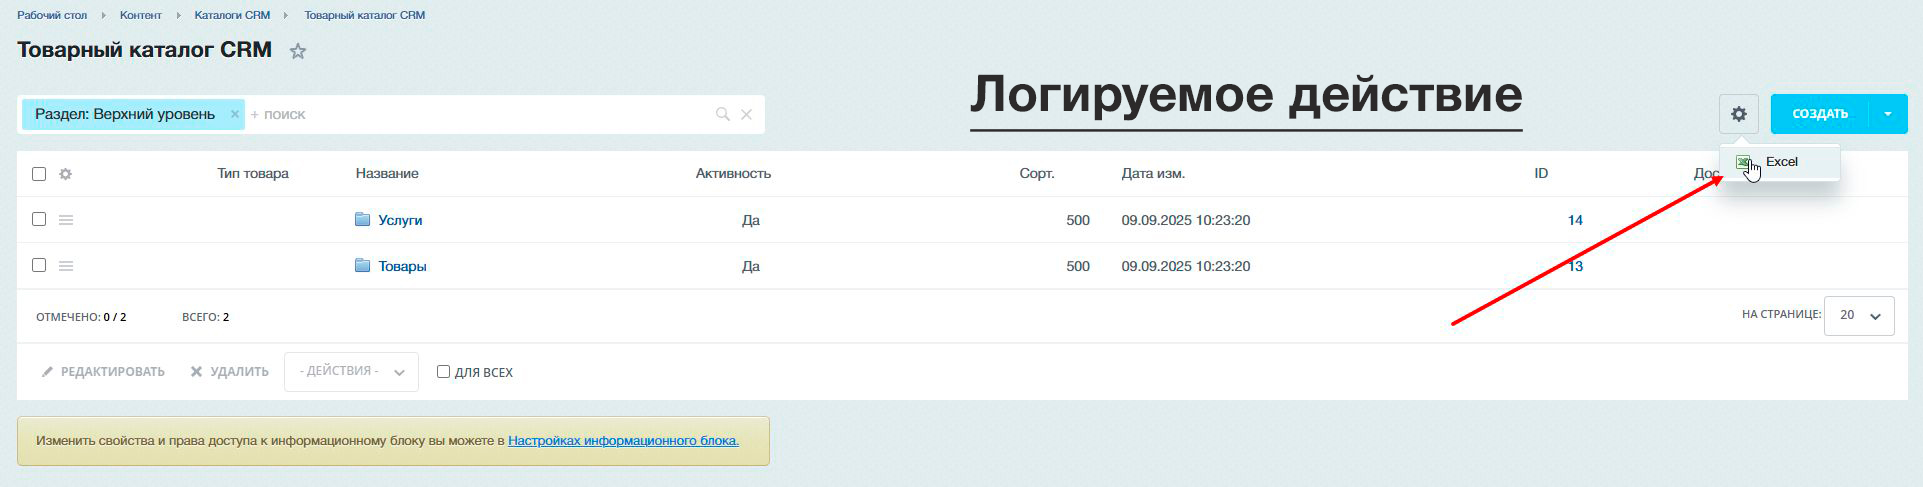Screen dimensions: 1923x487
Task: Clear the search field with X icon
Action: pyautogui.click(x=746, y=115)
